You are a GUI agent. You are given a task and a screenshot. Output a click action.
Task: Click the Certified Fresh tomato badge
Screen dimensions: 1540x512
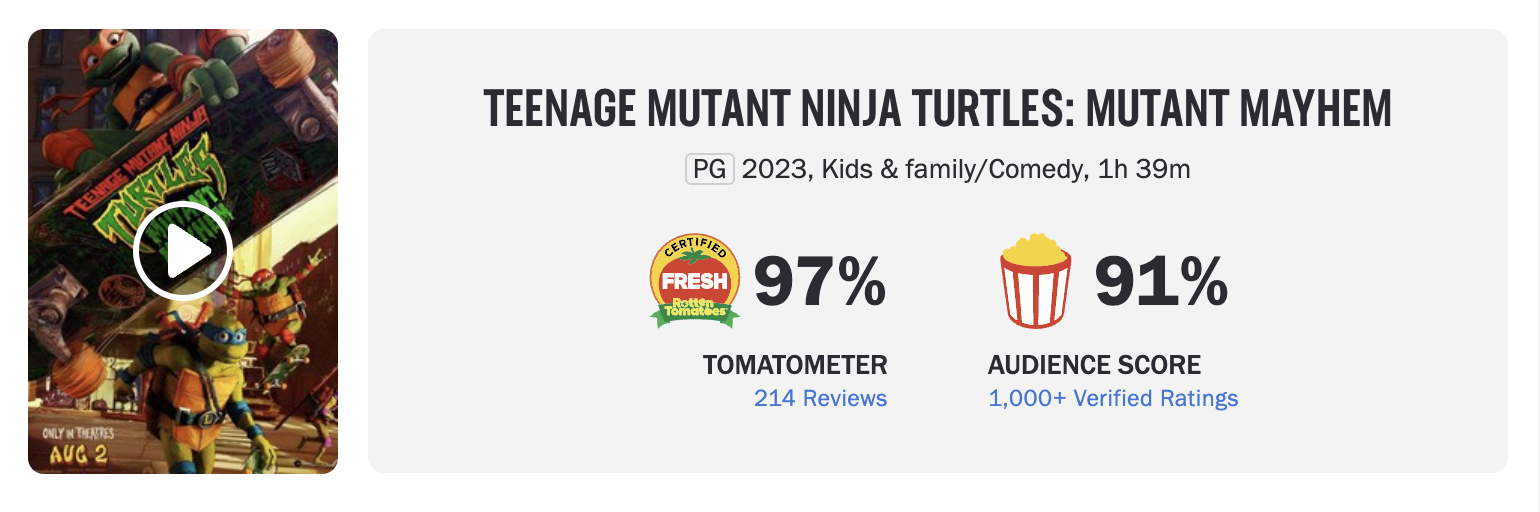point(695,282)
